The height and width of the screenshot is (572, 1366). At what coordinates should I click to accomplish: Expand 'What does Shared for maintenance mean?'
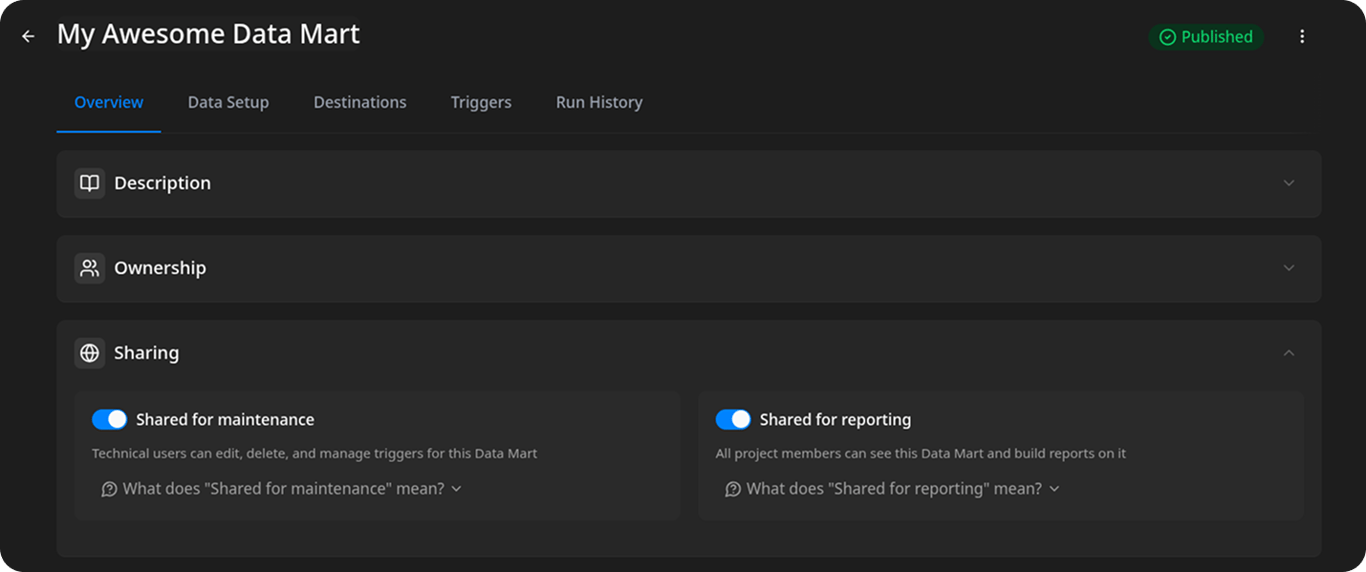coord(283,489)
